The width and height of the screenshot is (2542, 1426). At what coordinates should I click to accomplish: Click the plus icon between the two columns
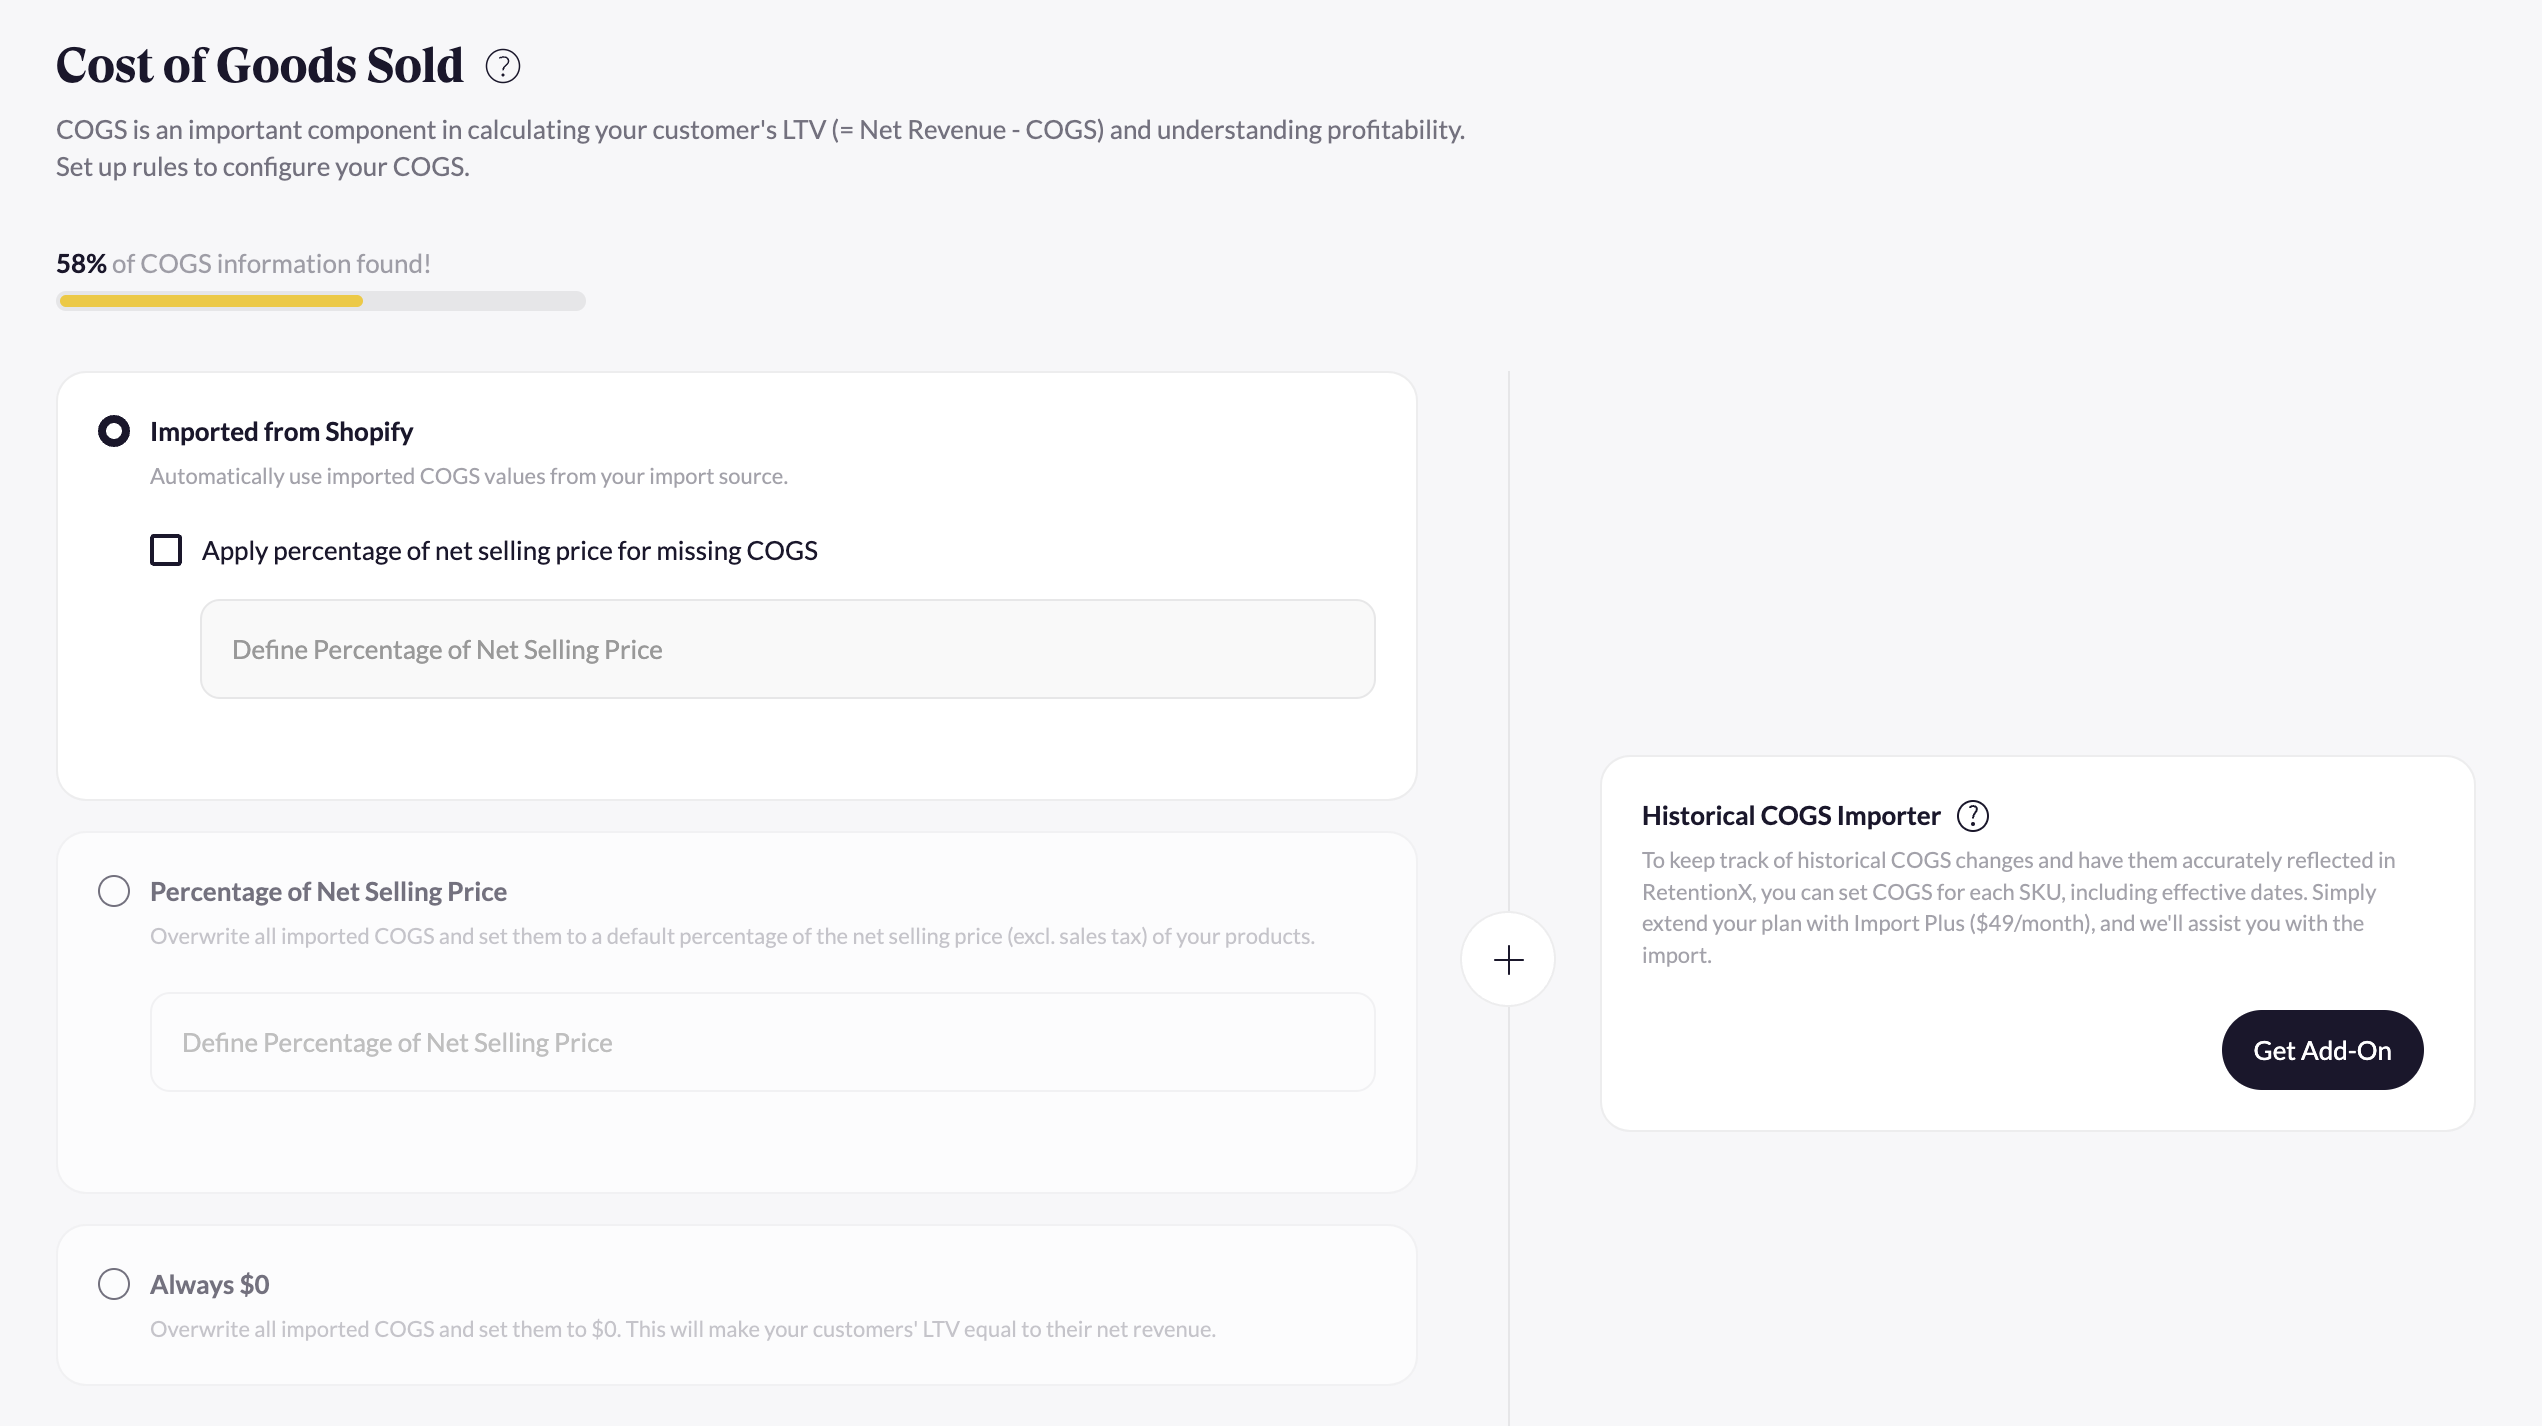coord(1508,958)
